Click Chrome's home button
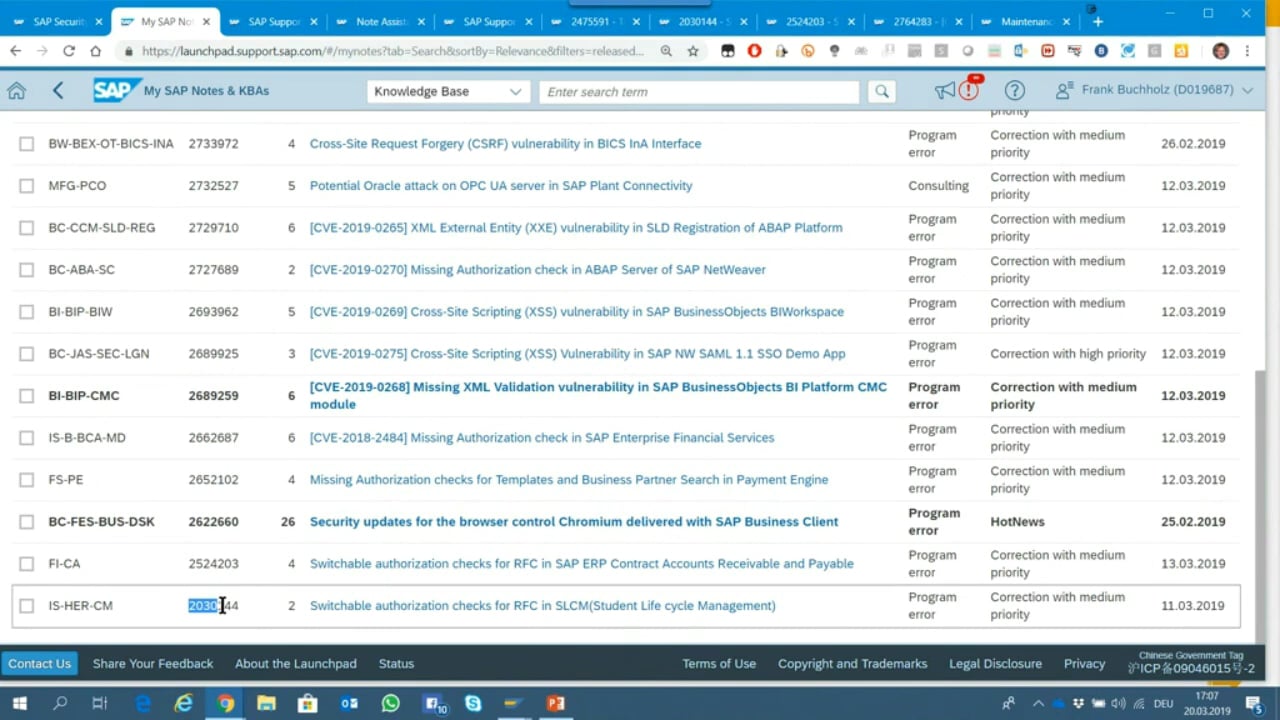1280x720 pixels. (x=95, y=51)
